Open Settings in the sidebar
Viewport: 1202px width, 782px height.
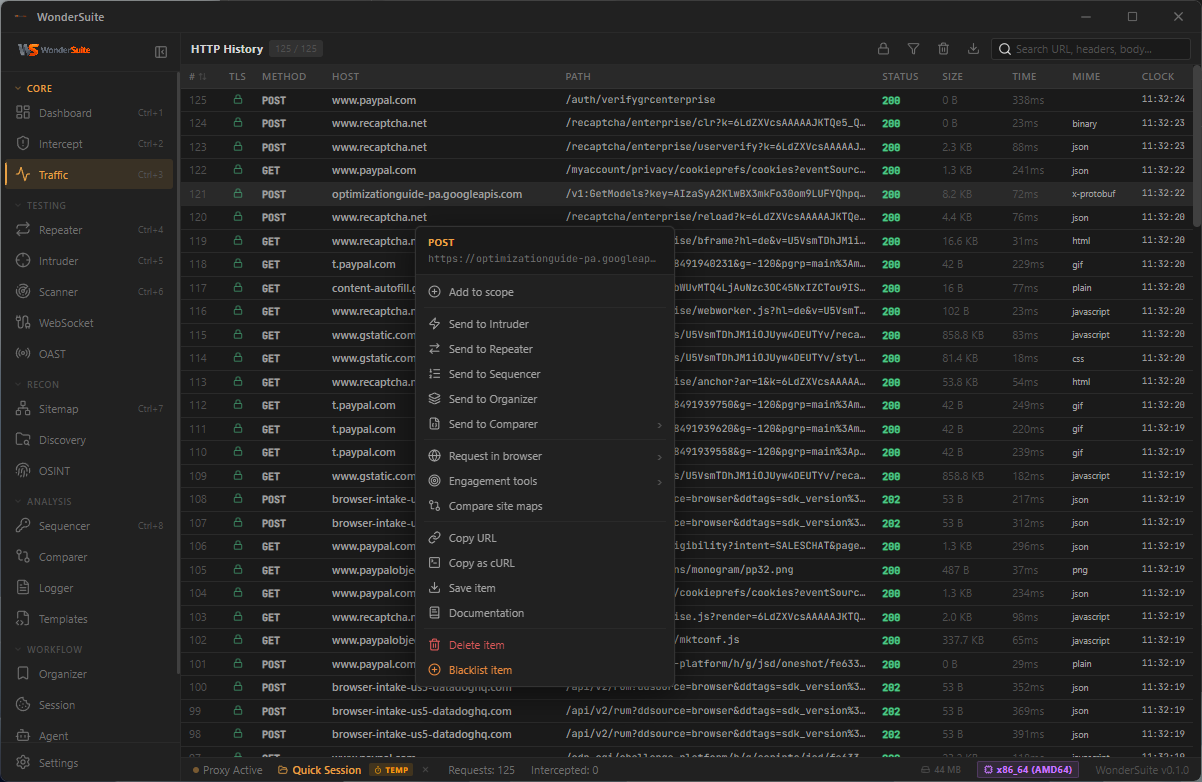tap(88, 763)
